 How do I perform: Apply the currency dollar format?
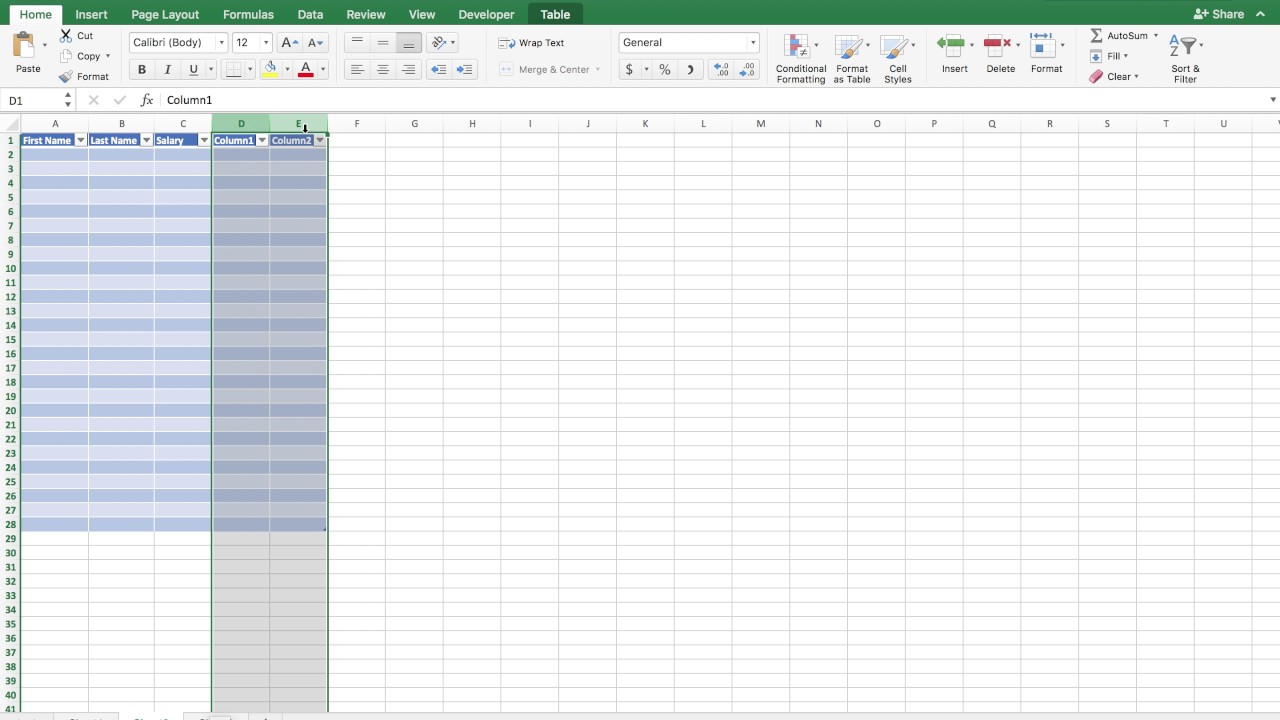click(629, 70)
